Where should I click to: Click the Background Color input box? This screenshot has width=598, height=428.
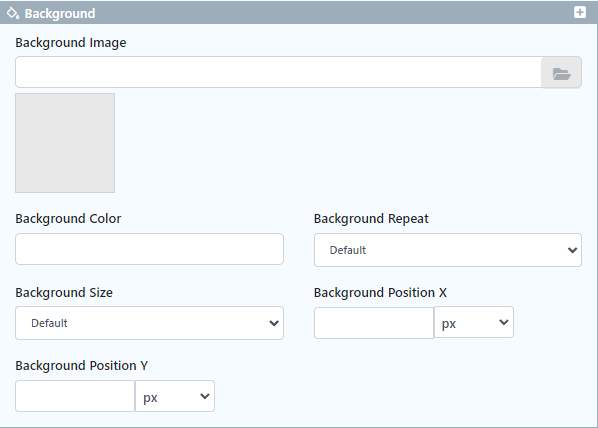[150, 249]
